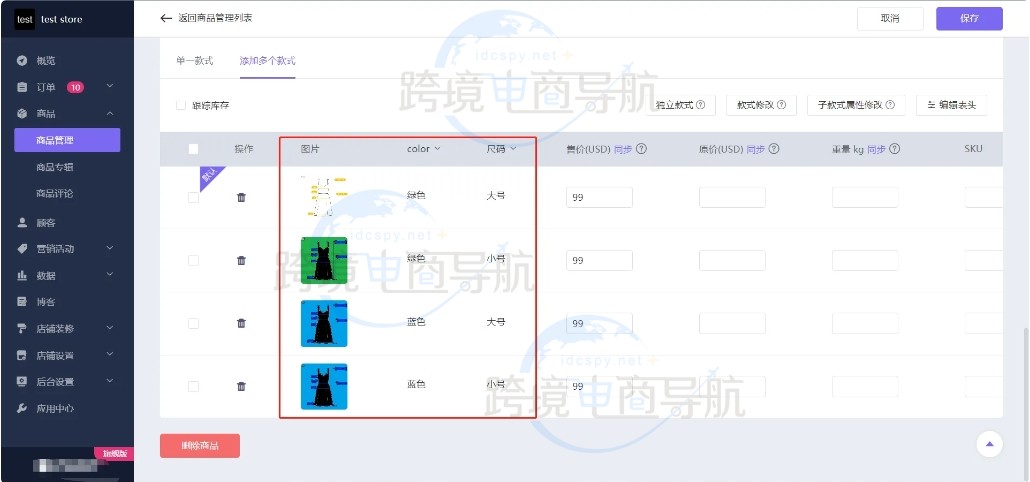Image resolution: width=1030 pixels, height=482 pixels.
Task: Select the 添加多个款式 tab
Action: tap(267, 61)
